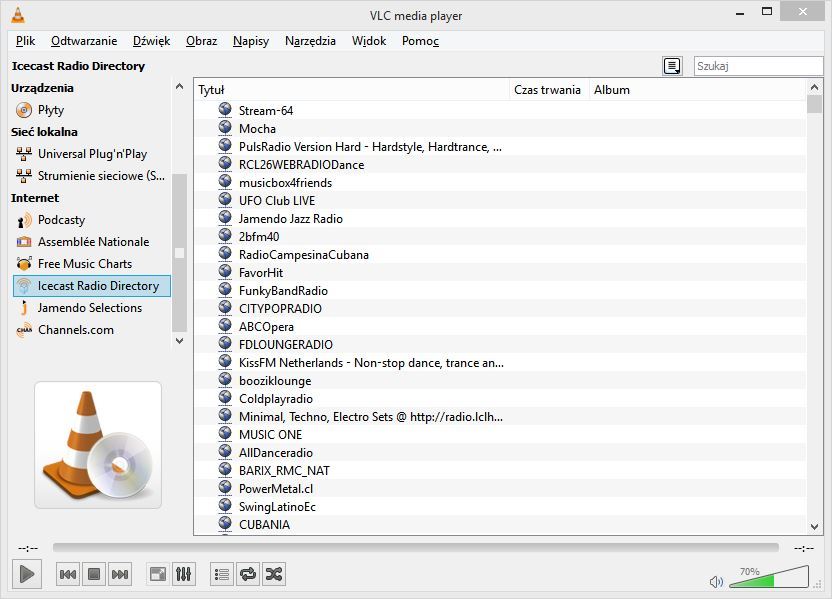
Task: Open extended settings equalizer icon
Action: (184, 574)
